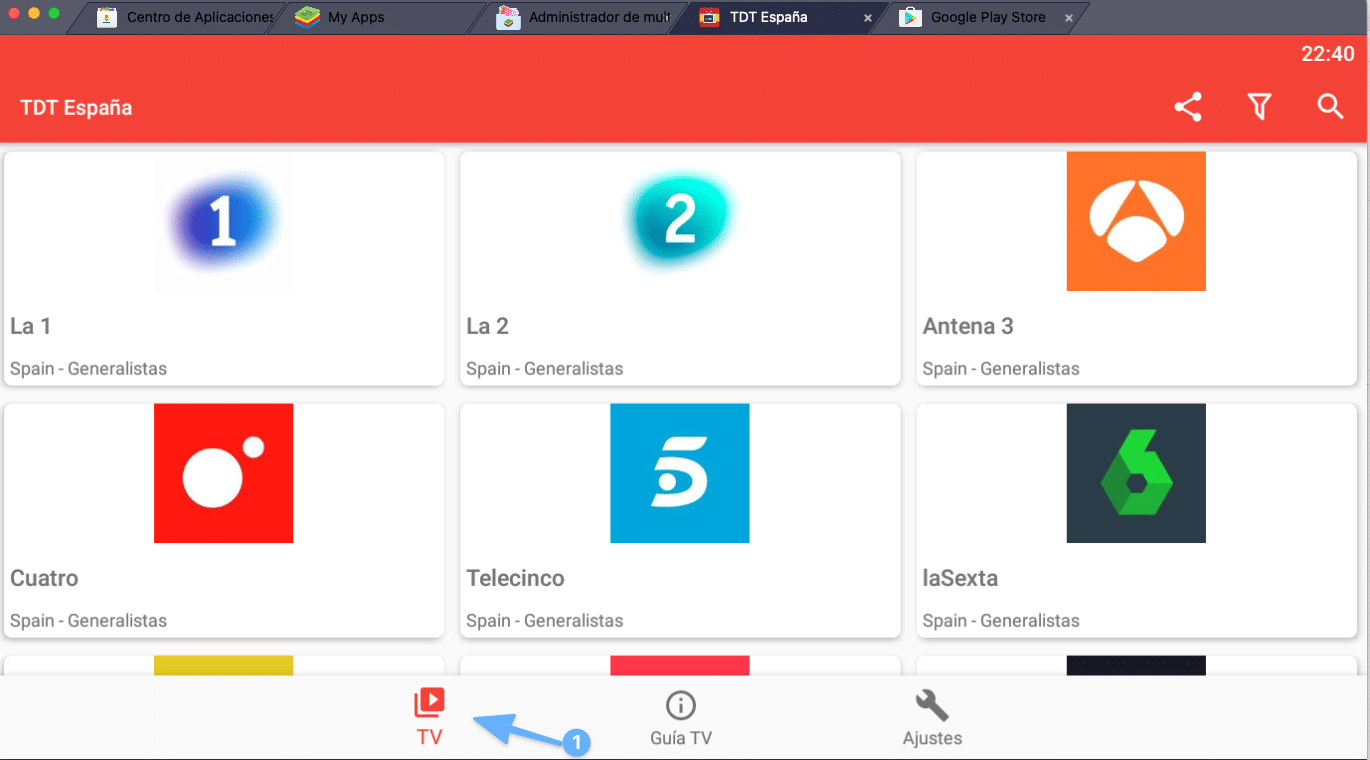The image size is (1370, 760).
Task: Open the laSexta channel card
Action: (x=1135, y=520)
